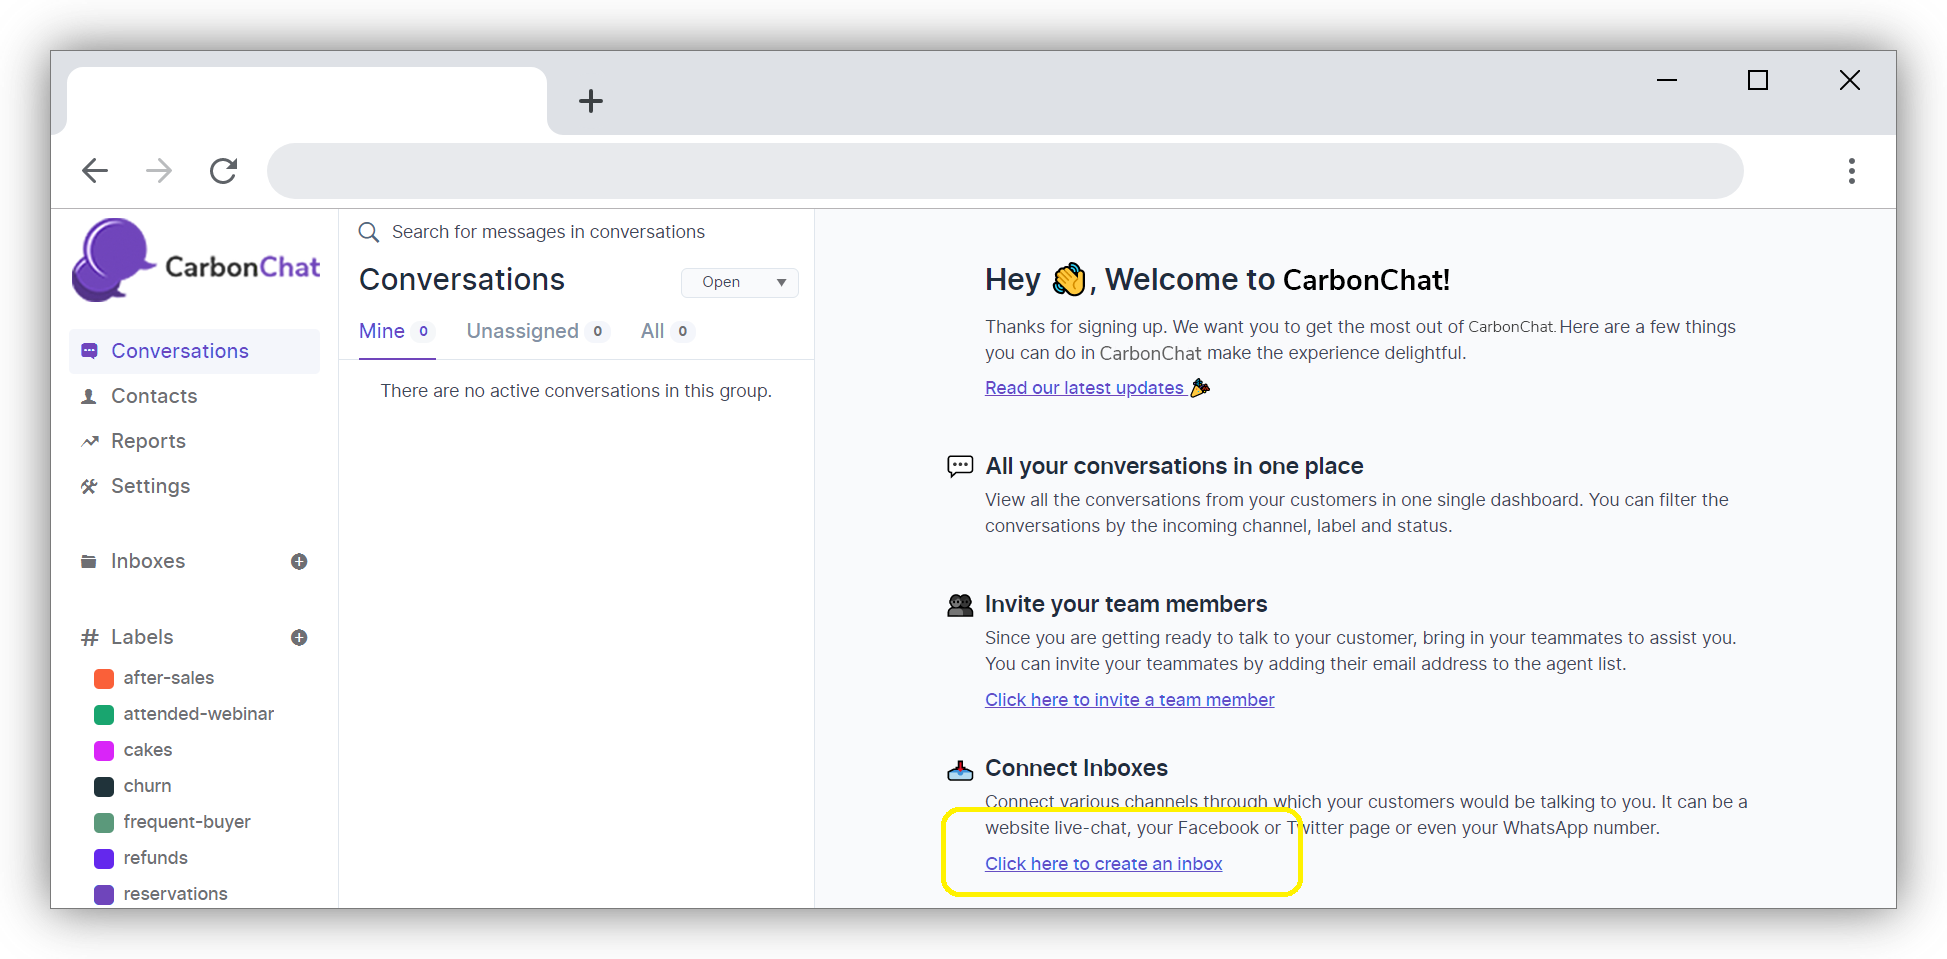Open Reports in the sidebar
1947x959 pixels.
pos(148,441)
